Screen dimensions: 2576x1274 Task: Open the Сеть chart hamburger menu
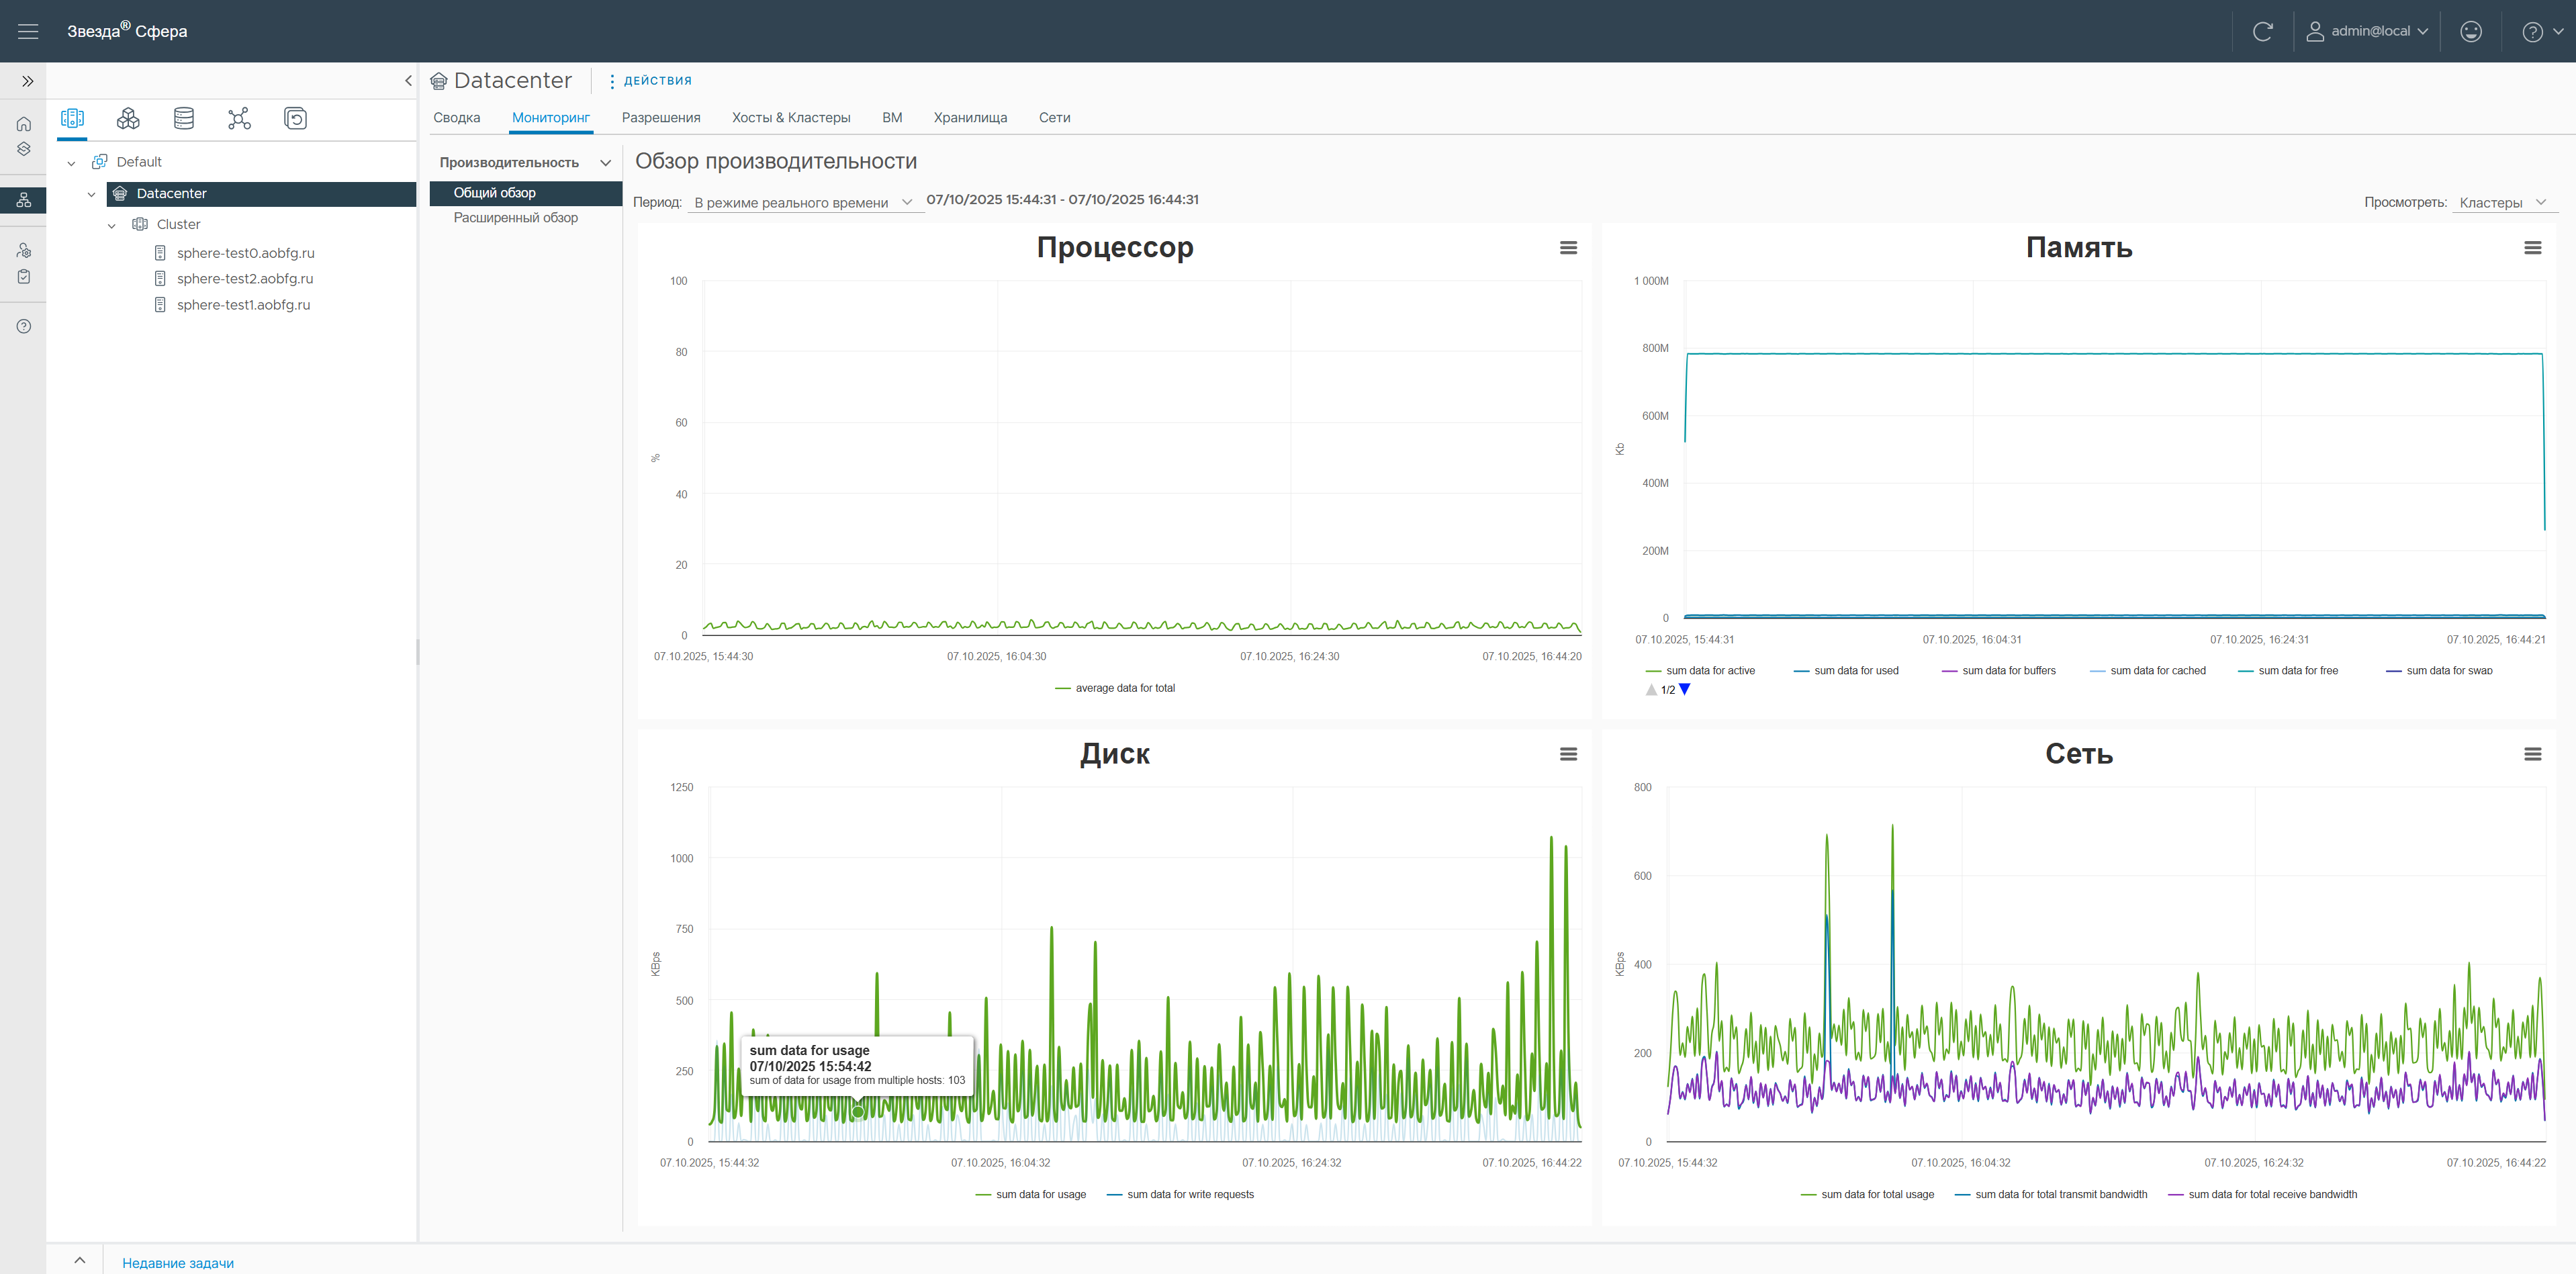[x=2532, y=754]
